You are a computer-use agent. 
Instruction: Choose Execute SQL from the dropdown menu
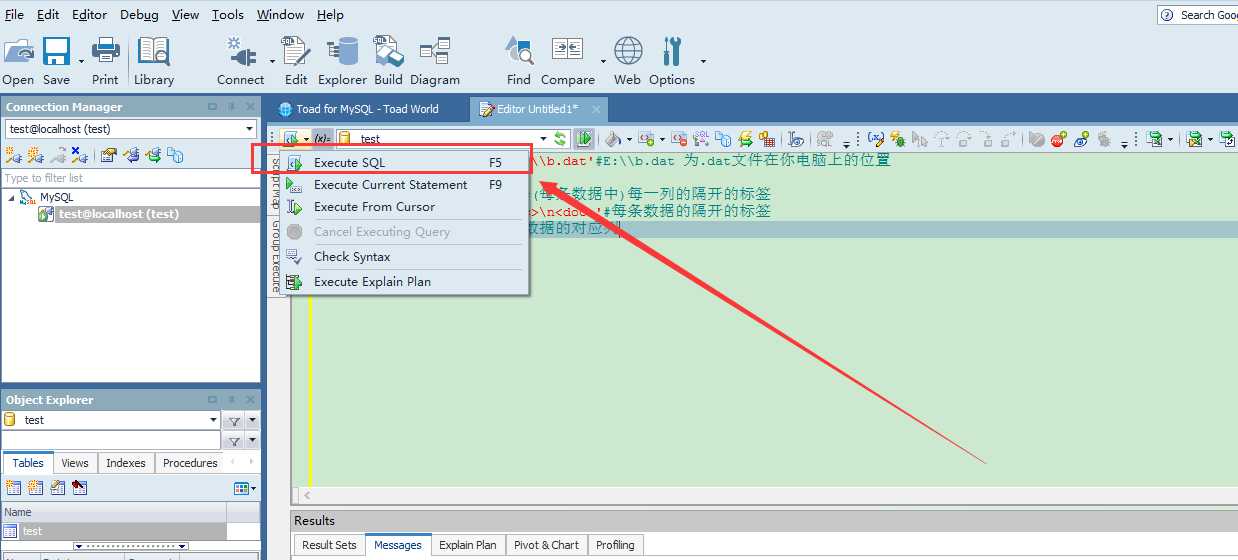[404, 162]
